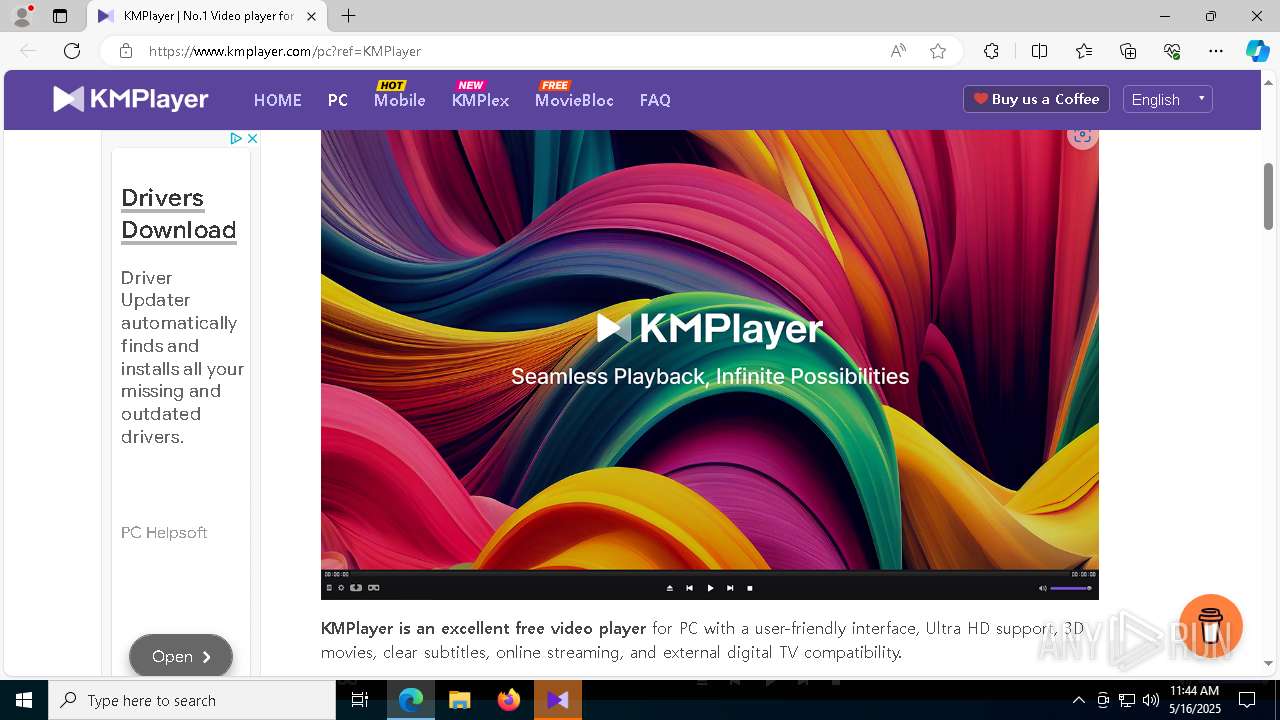The width and height of the screenshot is (1280, 720).
Task: Open a new browser tab
Action: click(x=348, y=16)
